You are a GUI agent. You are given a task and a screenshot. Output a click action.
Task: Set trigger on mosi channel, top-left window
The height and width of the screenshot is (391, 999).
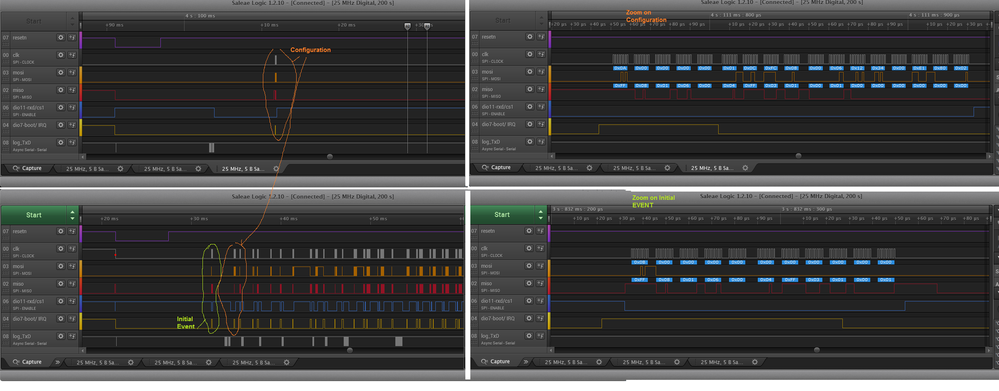pyautogui.click(x=71, y=73)
